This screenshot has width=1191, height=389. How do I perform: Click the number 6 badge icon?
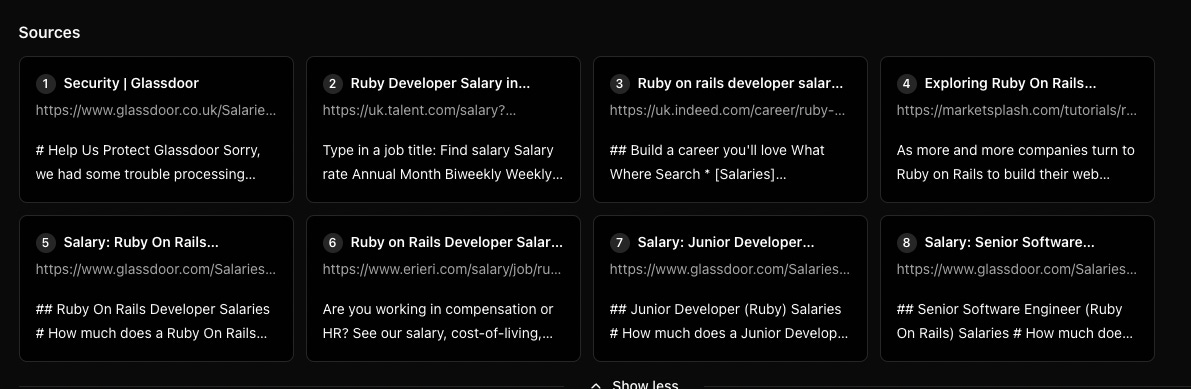(333, 243)
